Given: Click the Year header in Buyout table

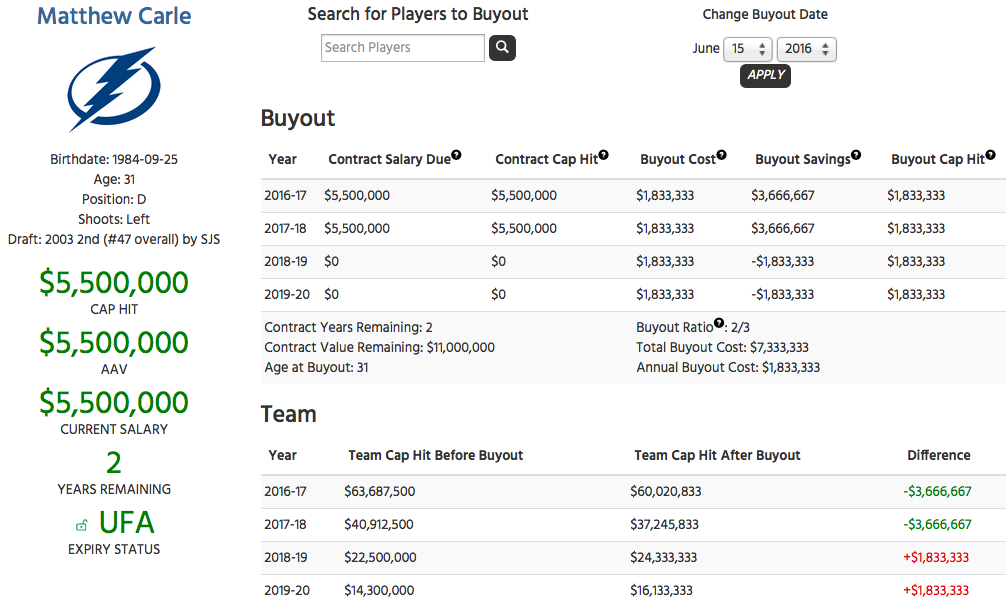Looking at the screenshot, I should click(x=282, y=160).
